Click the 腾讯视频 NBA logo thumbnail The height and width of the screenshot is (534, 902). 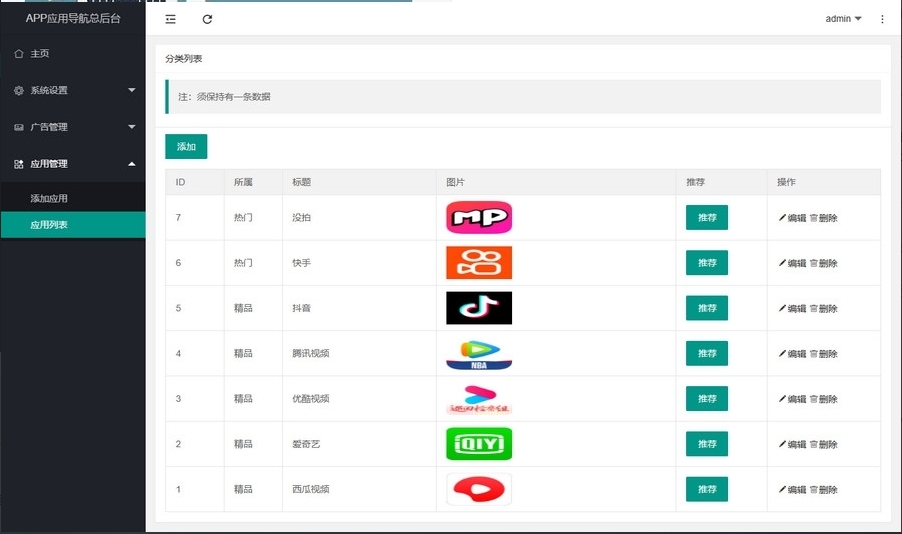tap(479, 353)
